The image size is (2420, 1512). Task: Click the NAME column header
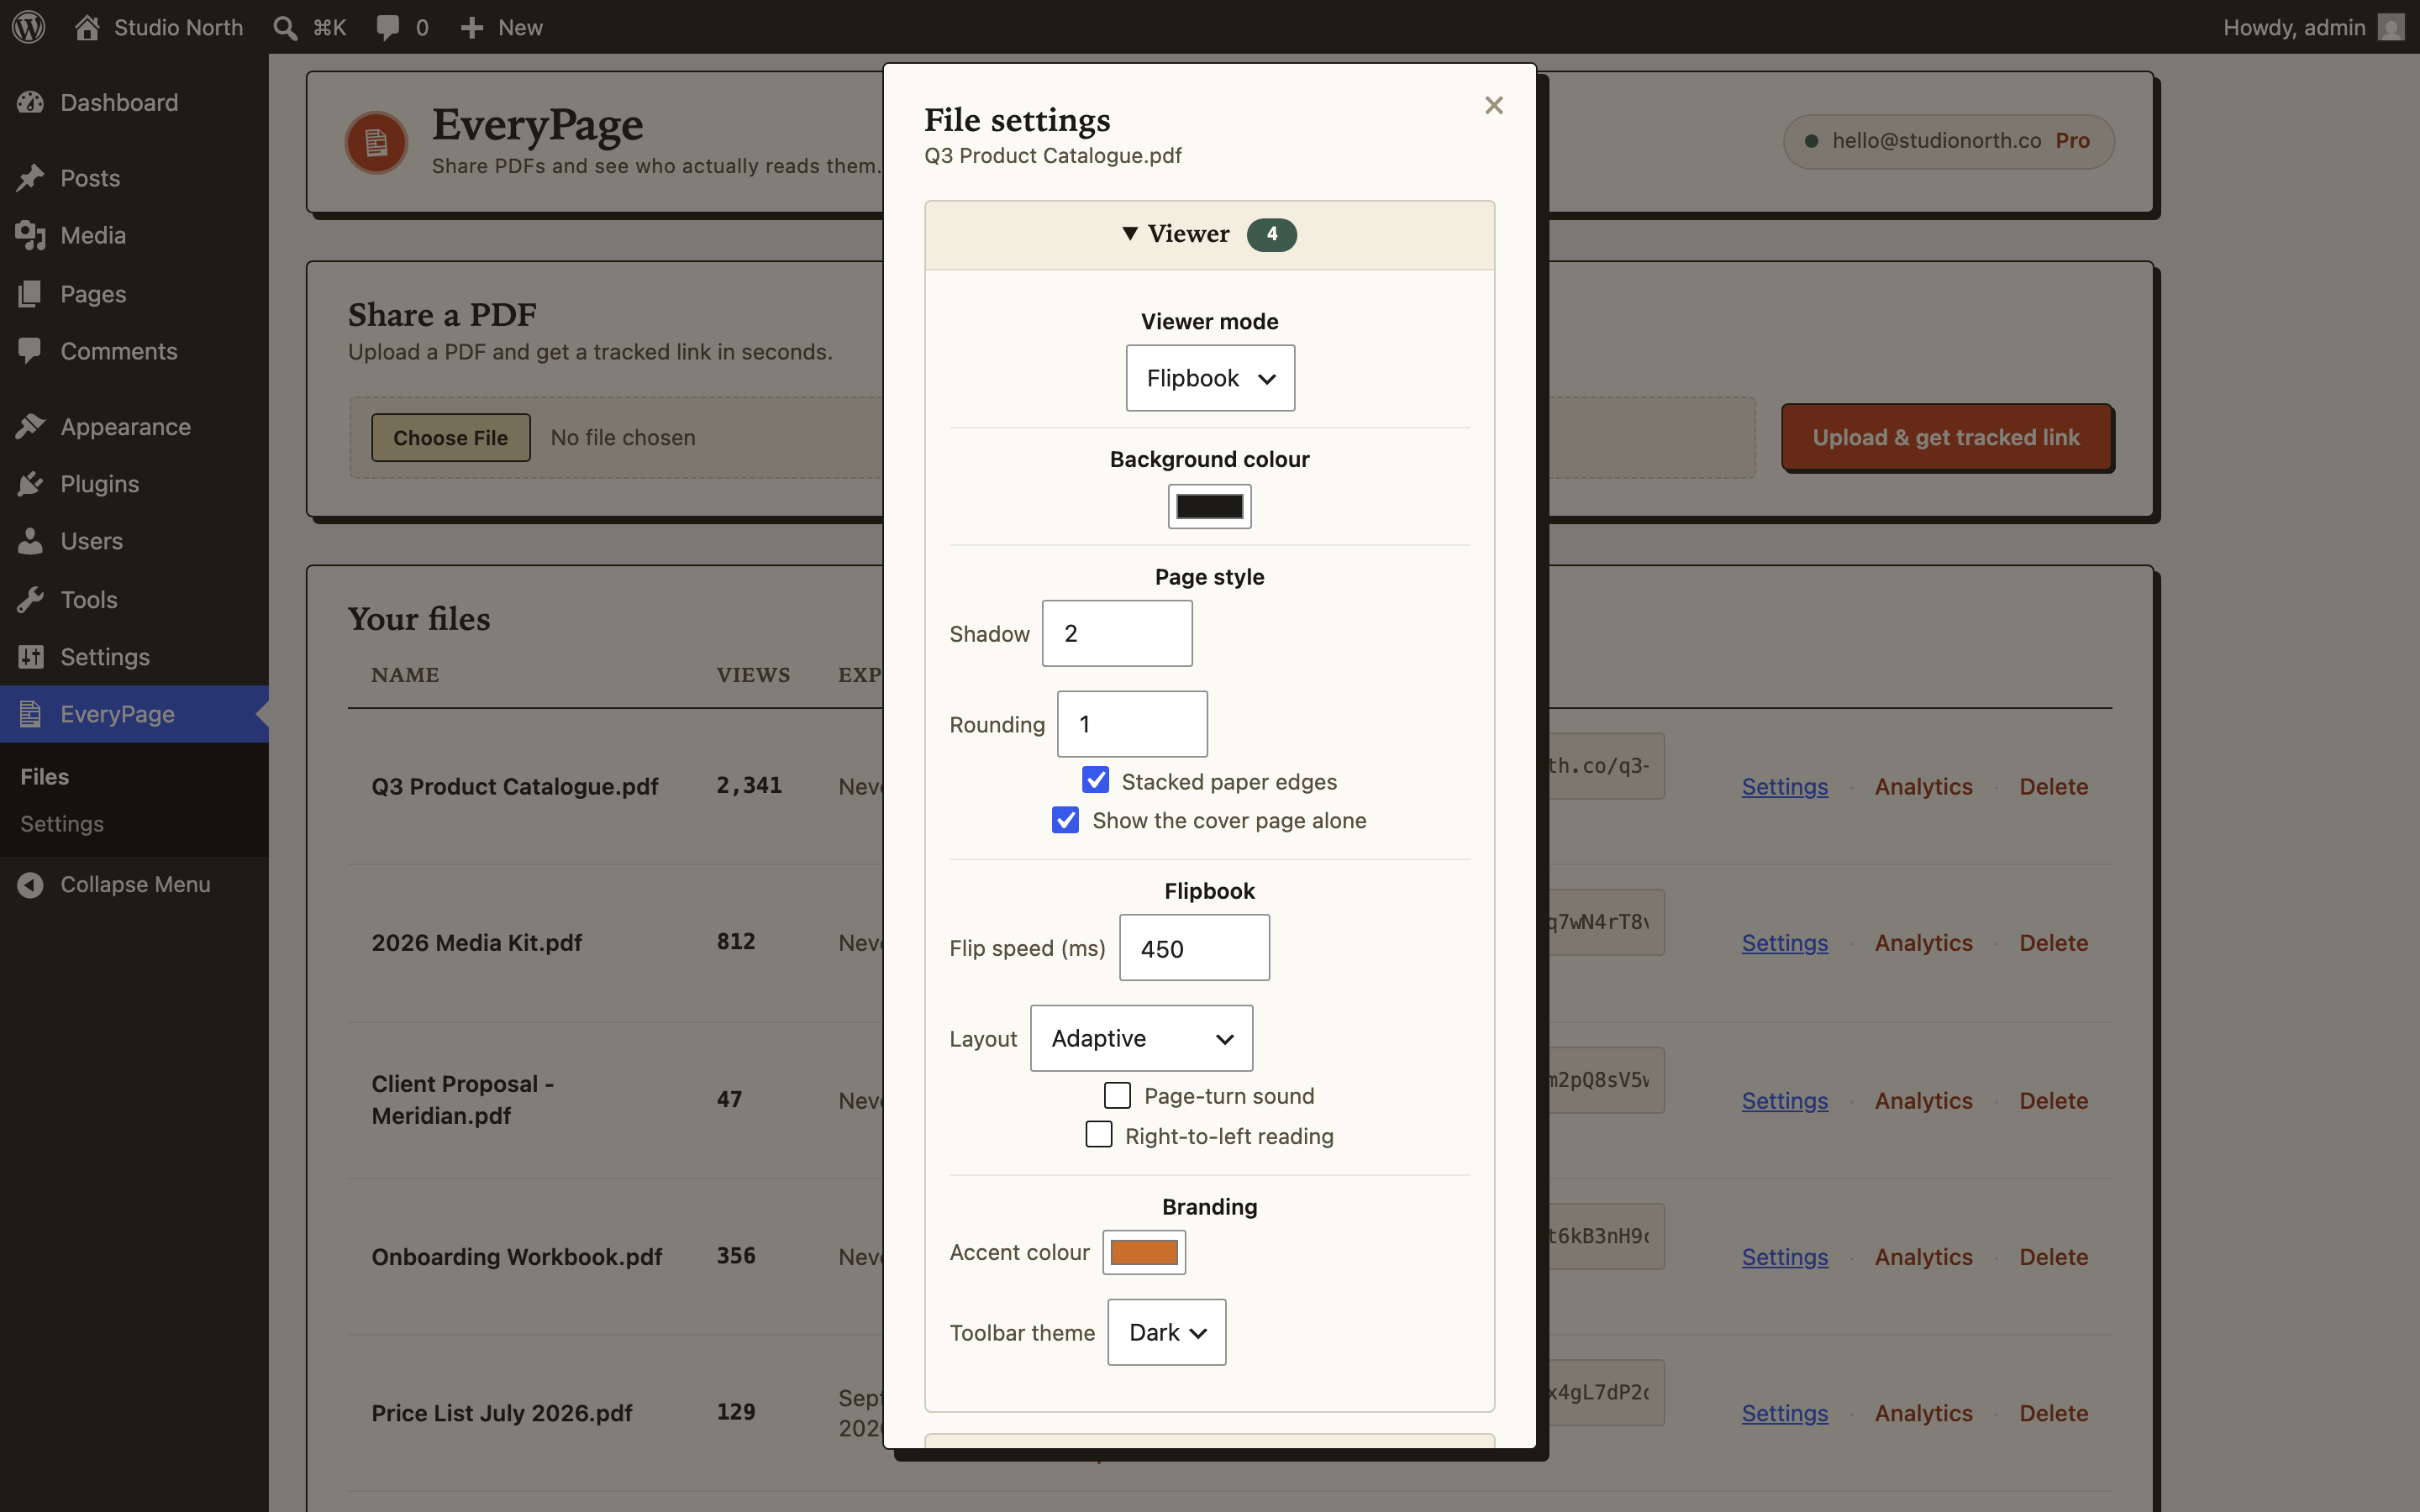tap(405, 675)
